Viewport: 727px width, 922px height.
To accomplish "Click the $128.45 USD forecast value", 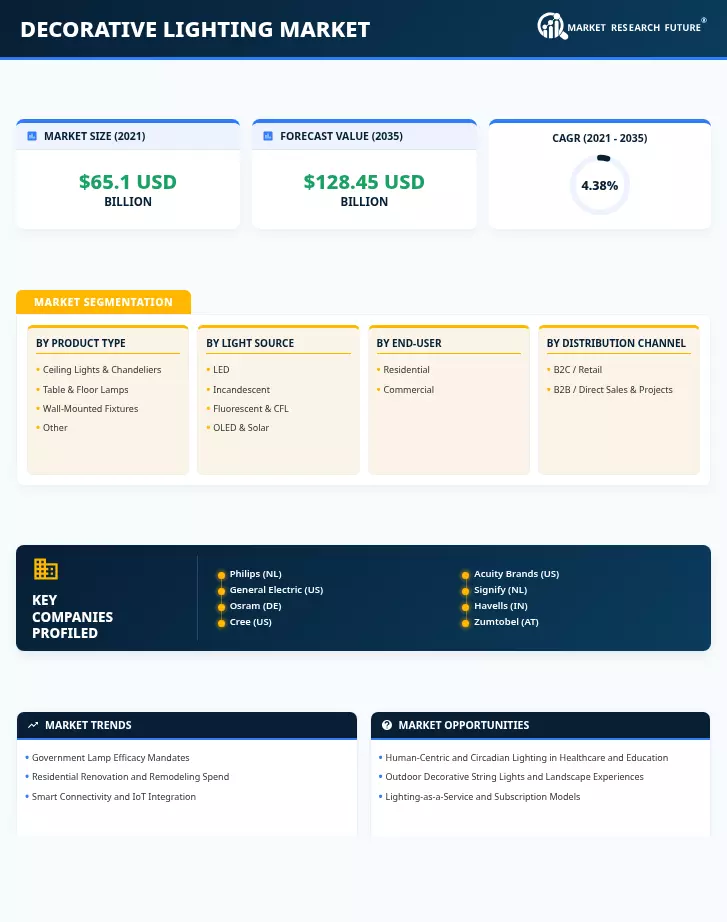I will coord(364,182).
